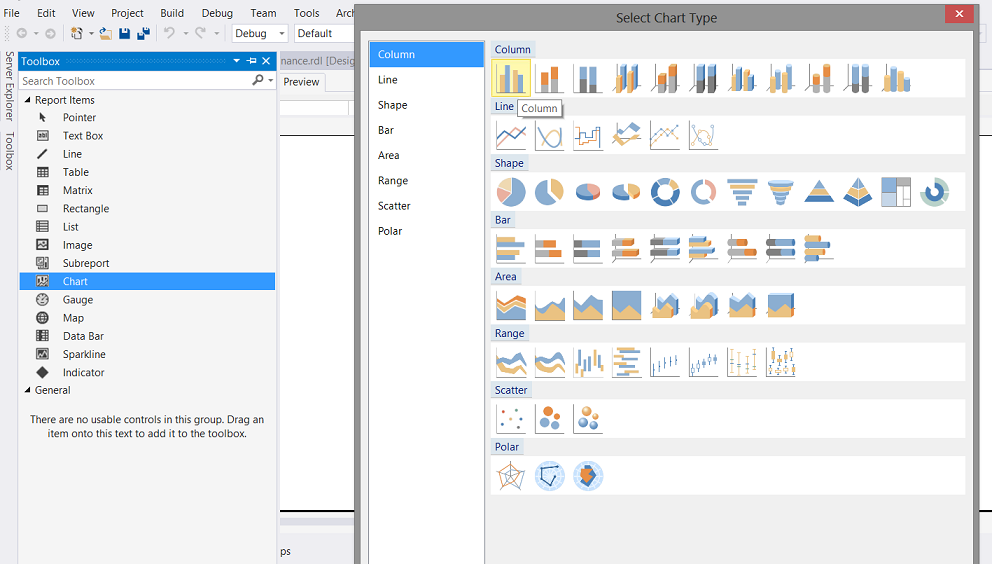Viewport: 992px width, 564px height.
Task: Select the Sparkline toolbox item
Action: pyautogui.click(x=147, y=354)
